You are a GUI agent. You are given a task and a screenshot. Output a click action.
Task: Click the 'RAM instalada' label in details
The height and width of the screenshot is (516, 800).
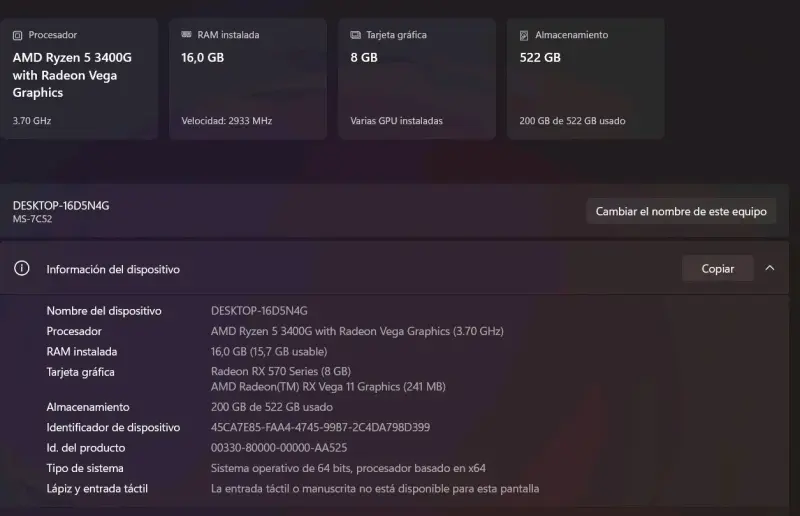82,352
